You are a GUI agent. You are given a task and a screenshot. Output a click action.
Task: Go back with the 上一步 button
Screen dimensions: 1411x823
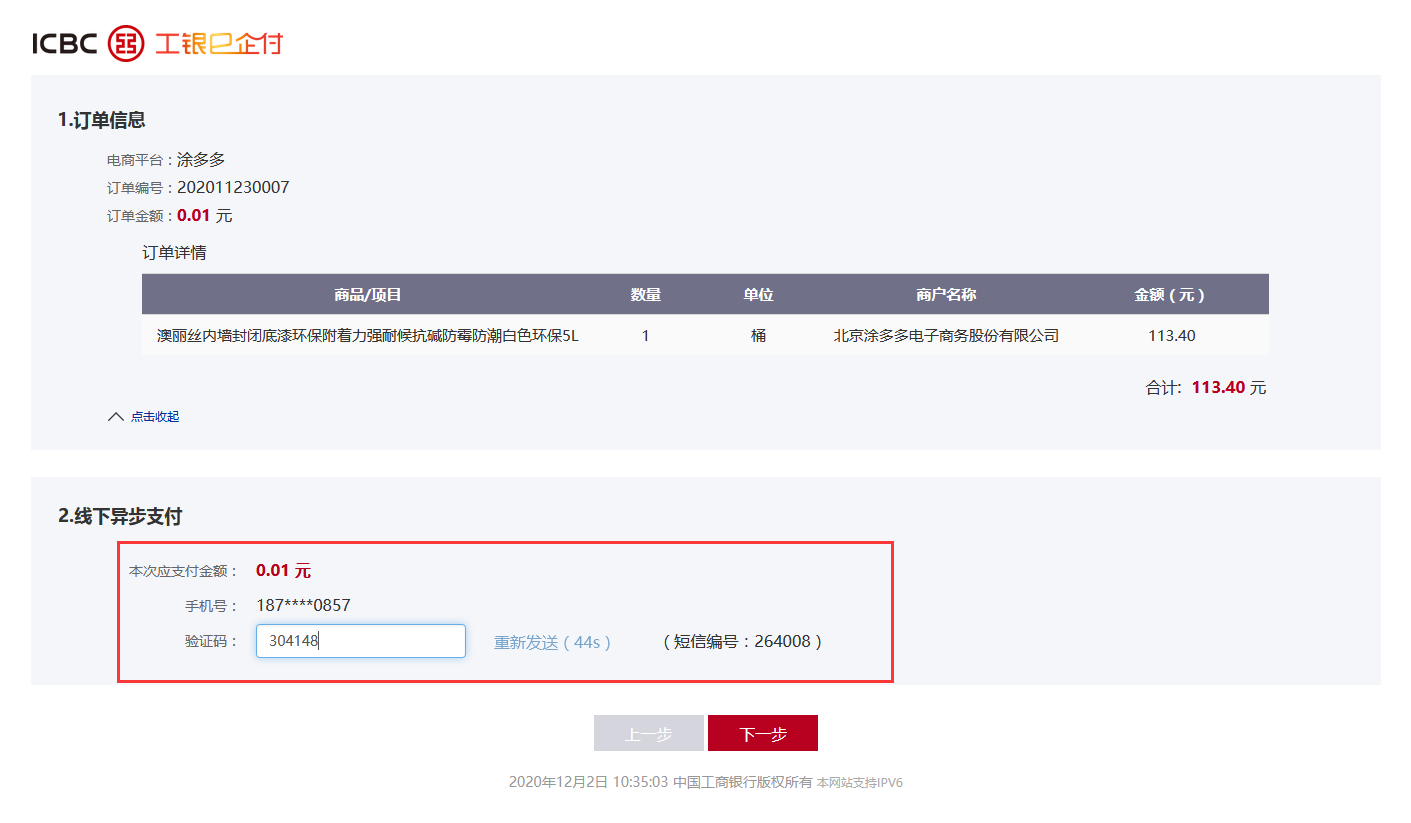(649, 733)
